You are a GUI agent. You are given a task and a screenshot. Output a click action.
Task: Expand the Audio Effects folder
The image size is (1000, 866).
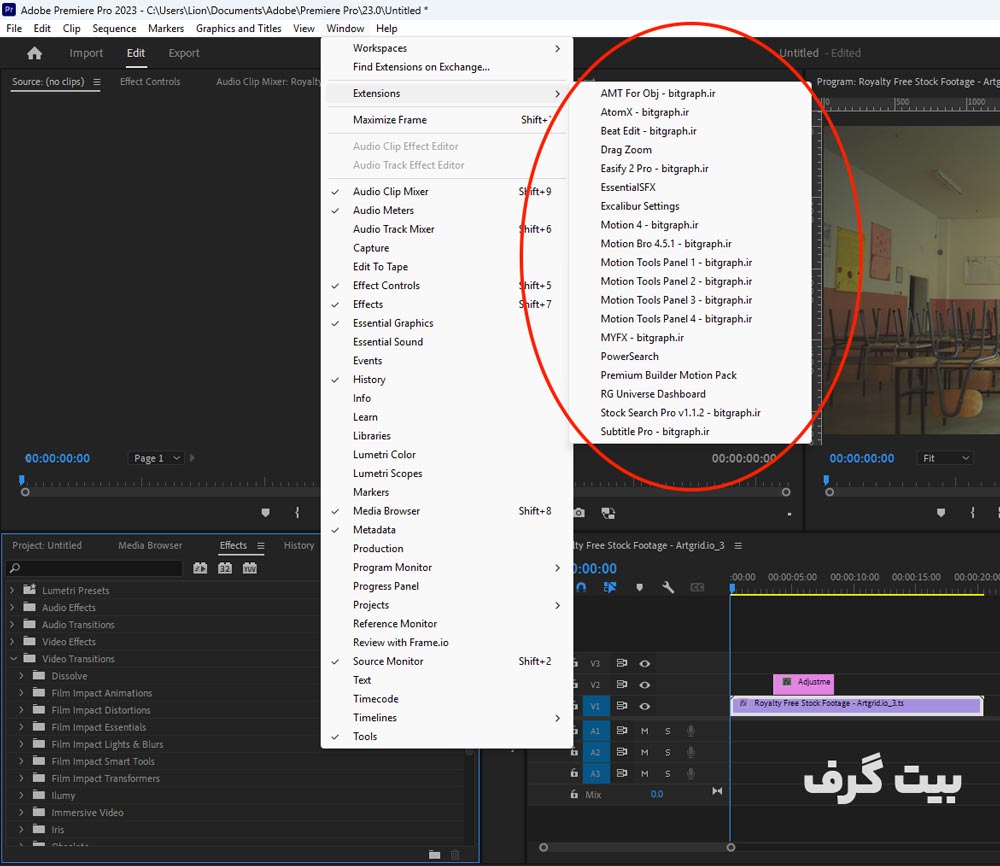[x=12, y=608]
